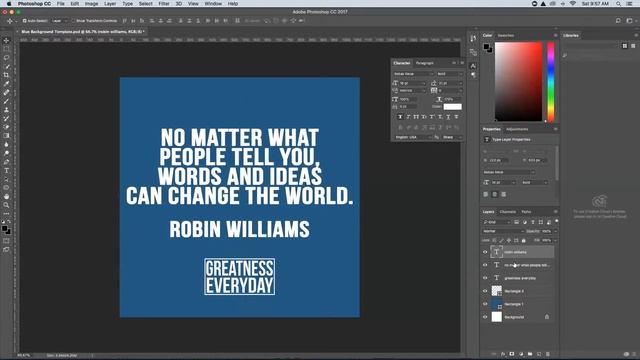The width and height of the screenshot is (640, 360).
Task: Hide the Rectangle 2 layer
Action: point(485,291)
